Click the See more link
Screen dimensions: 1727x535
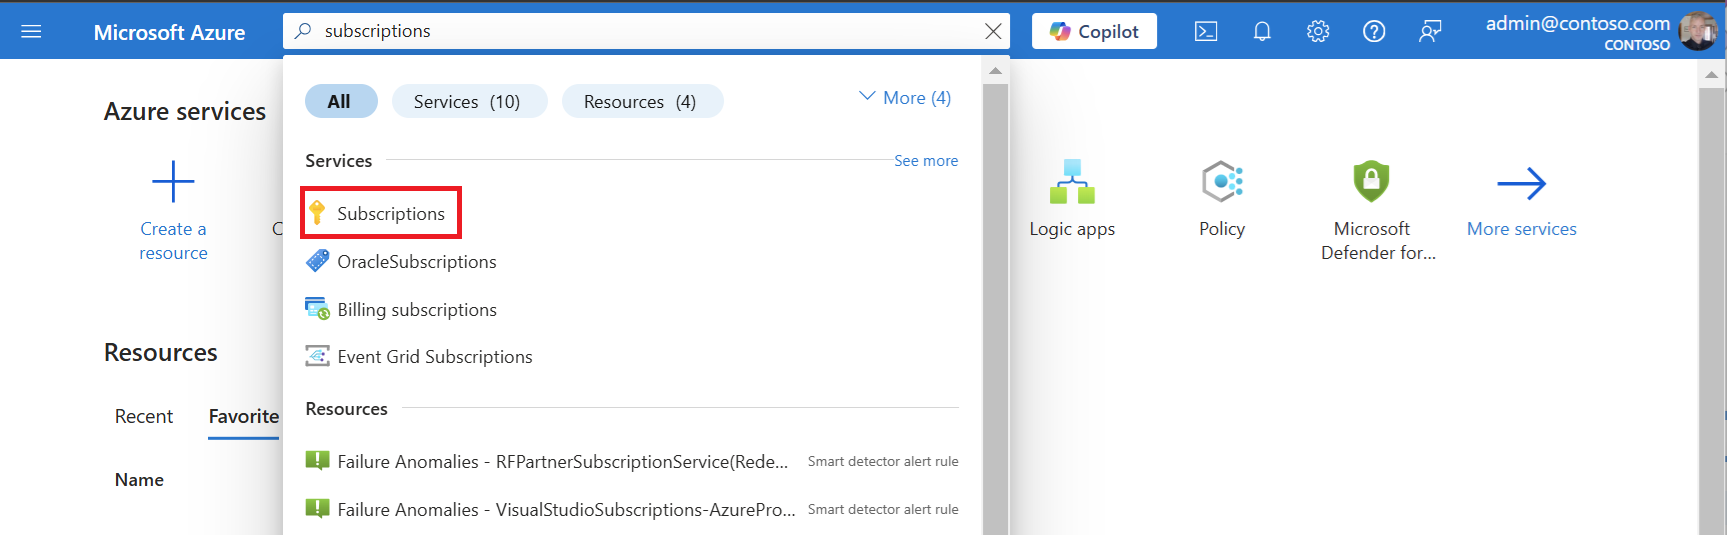[926, 160]
